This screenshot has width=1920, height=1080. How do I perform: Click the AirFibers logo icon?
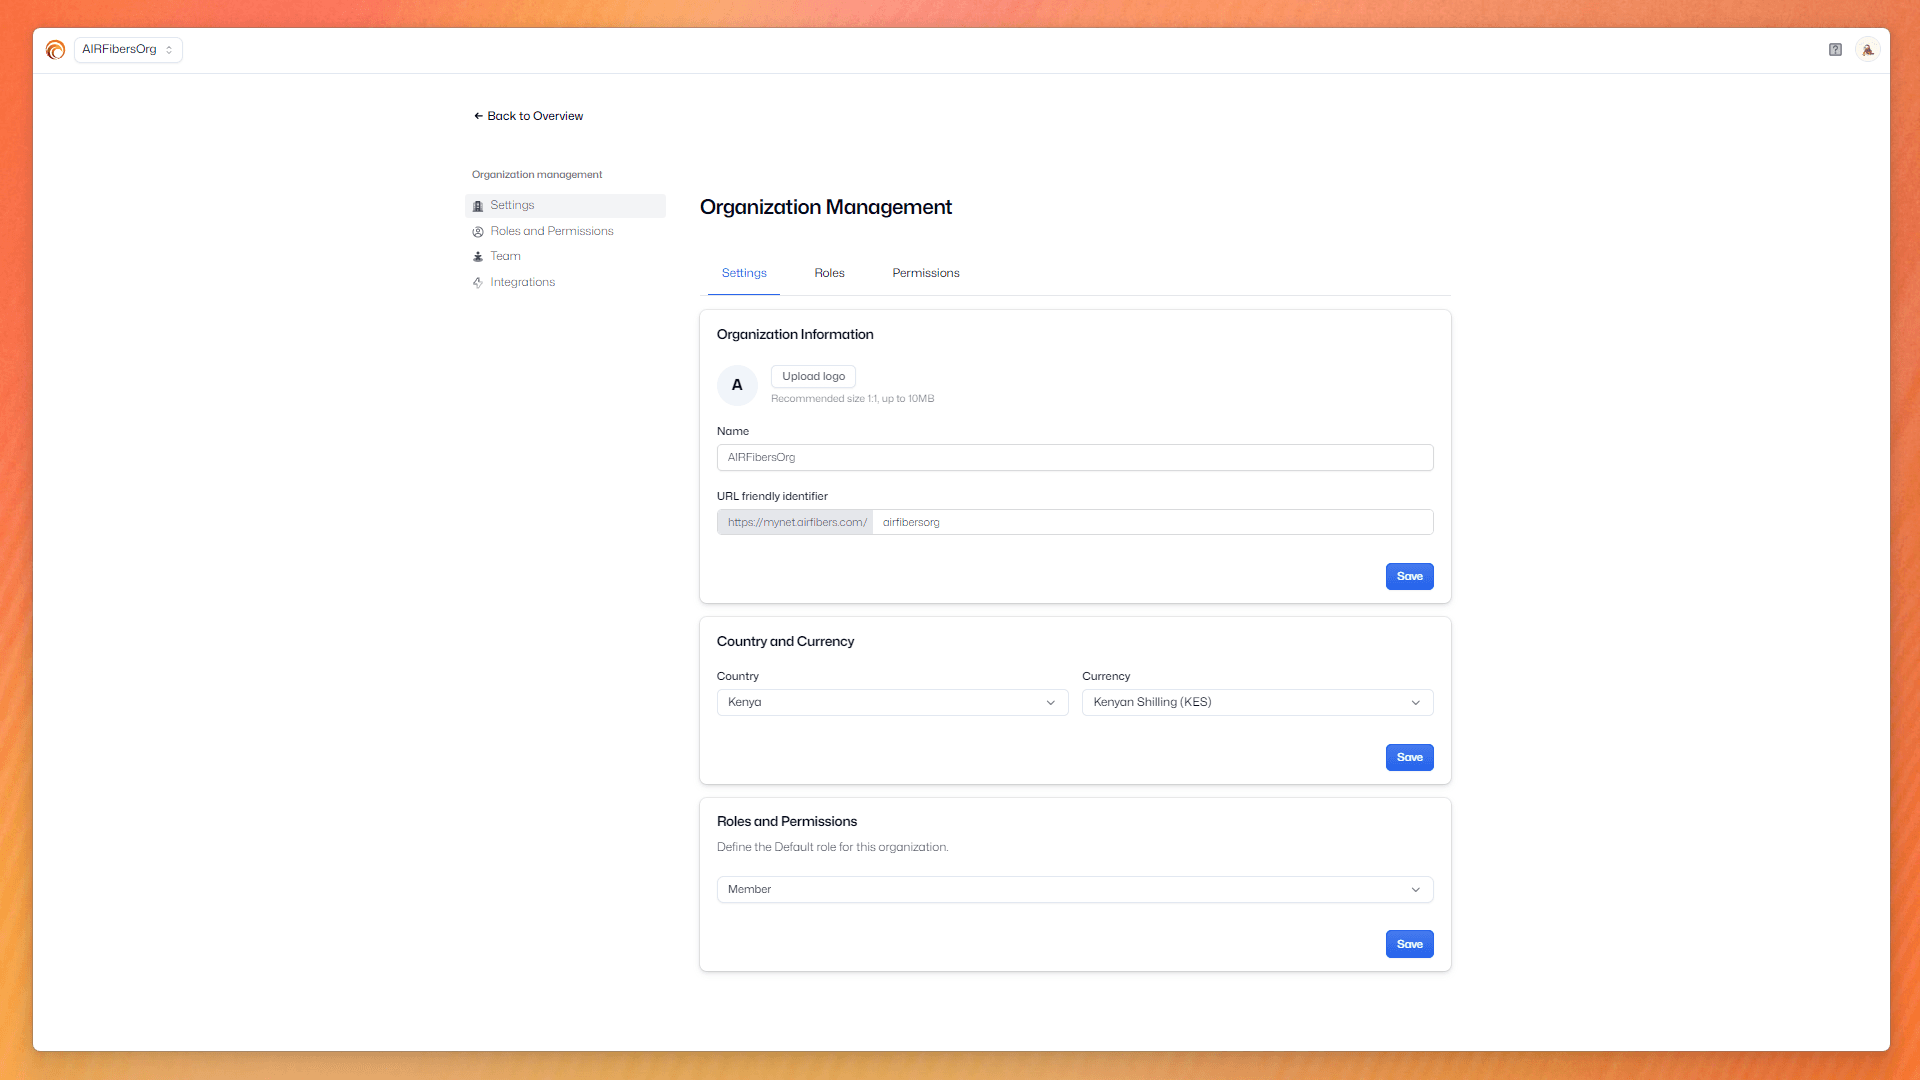coord(55,50)
